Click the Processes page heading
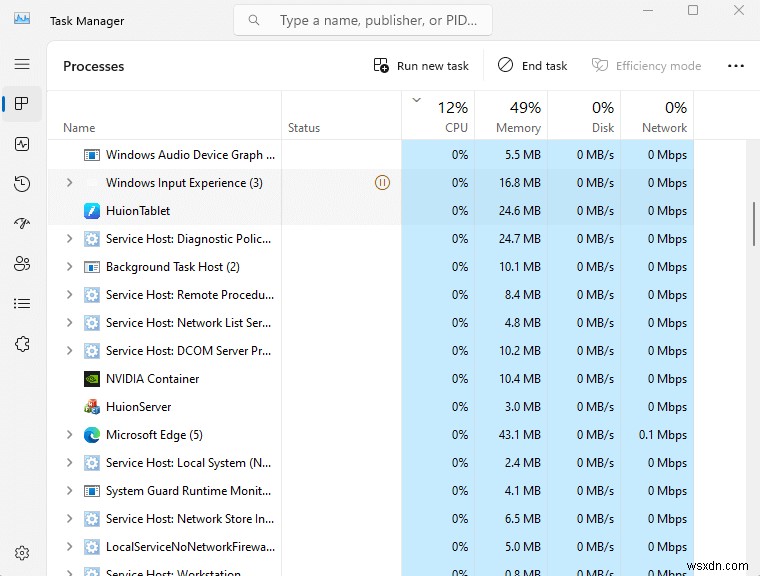This screenshot has height=576, width=760. 94,66
